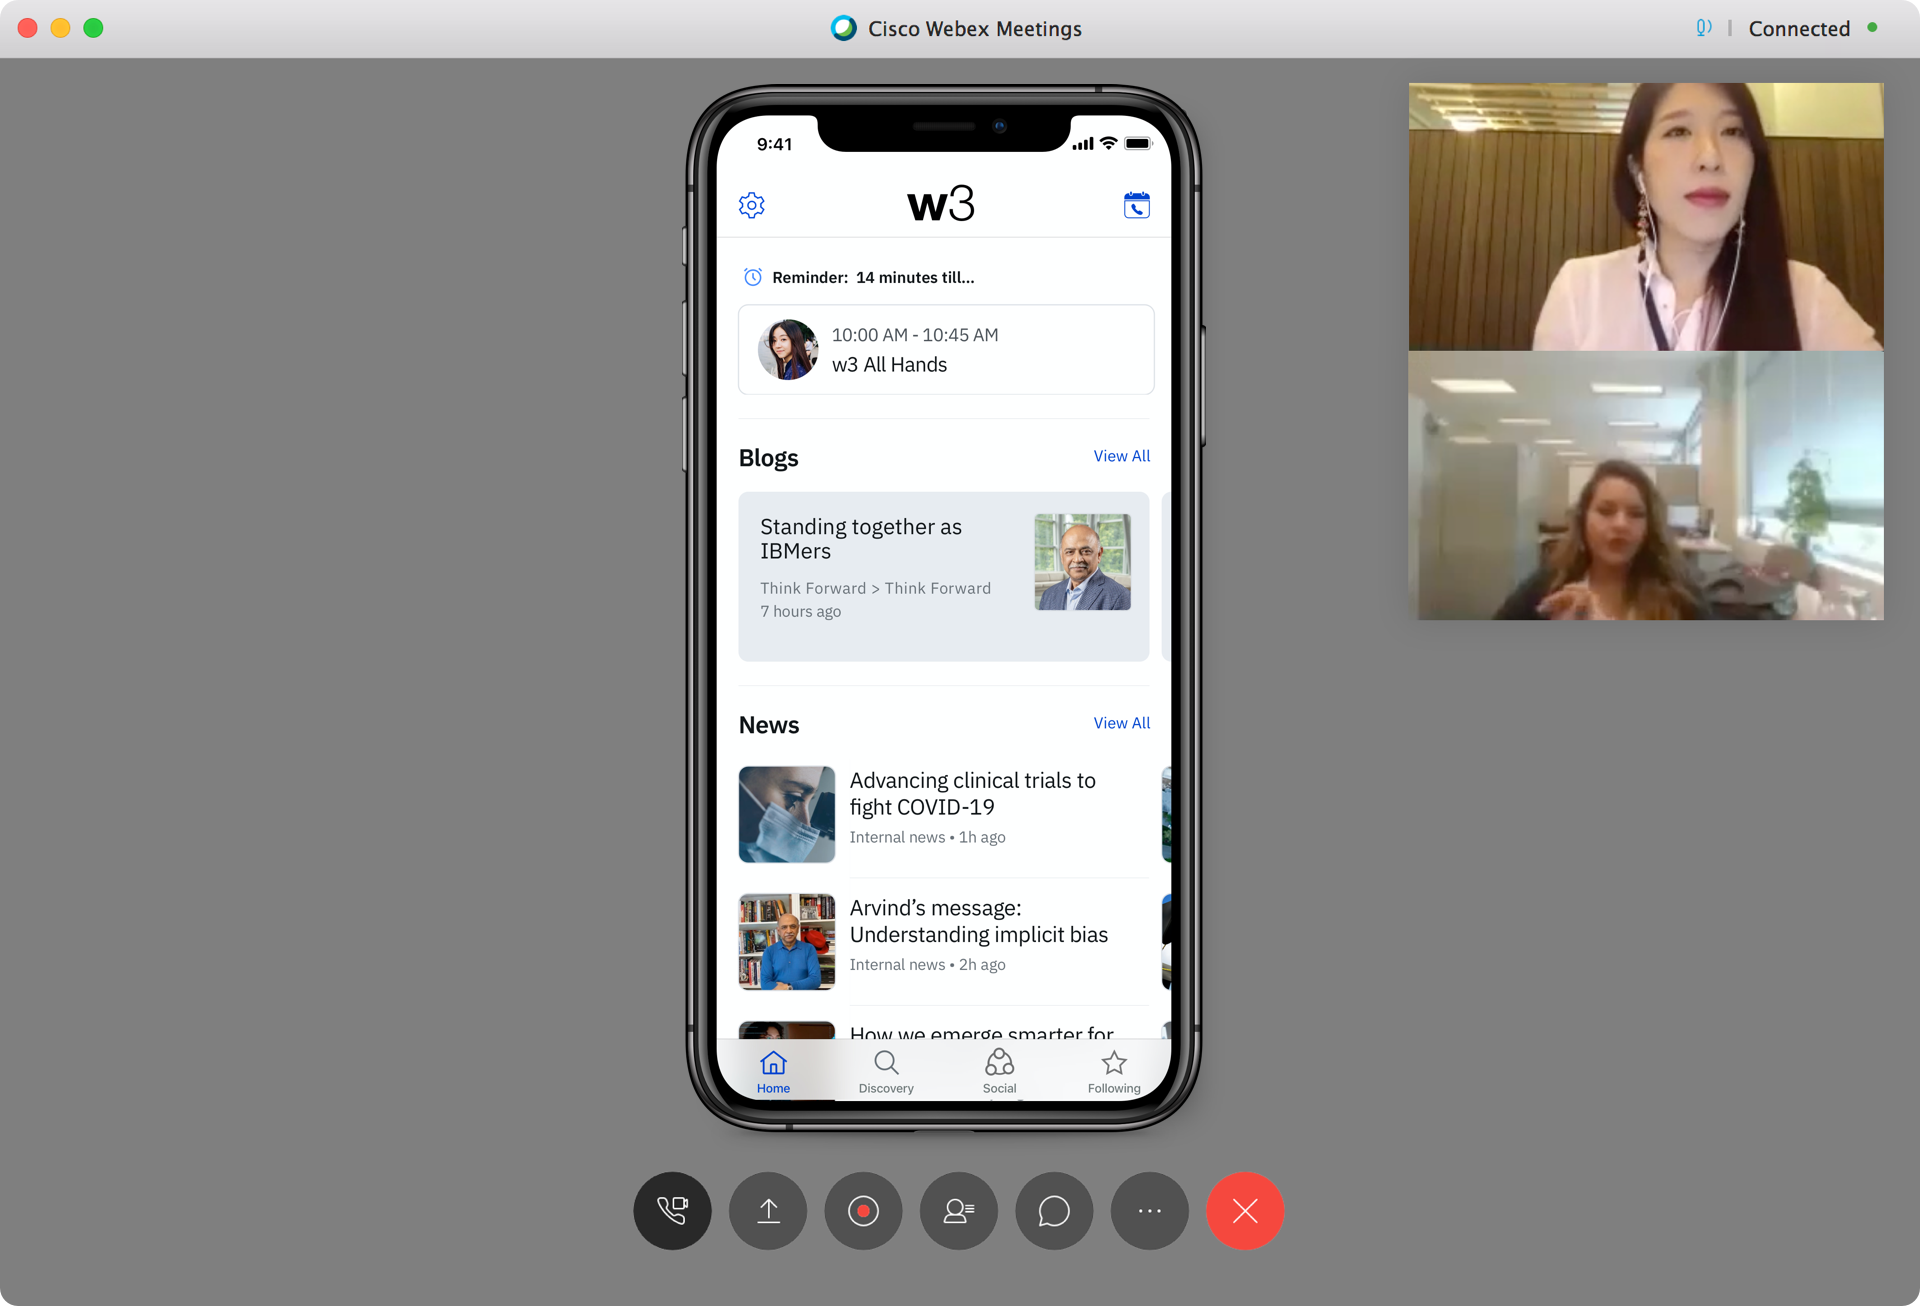Open the w3 All Hands meeting card
This screenshot has height=1306, width=1920.
[945, 350]
